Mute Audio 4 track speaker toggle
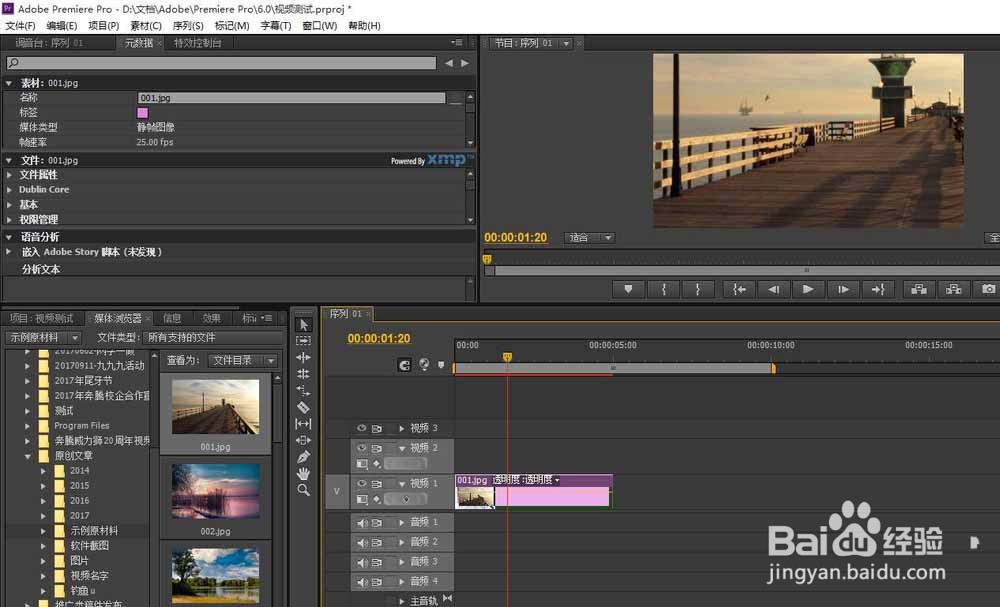This screenshot has height=607, width=1000. 362,582
